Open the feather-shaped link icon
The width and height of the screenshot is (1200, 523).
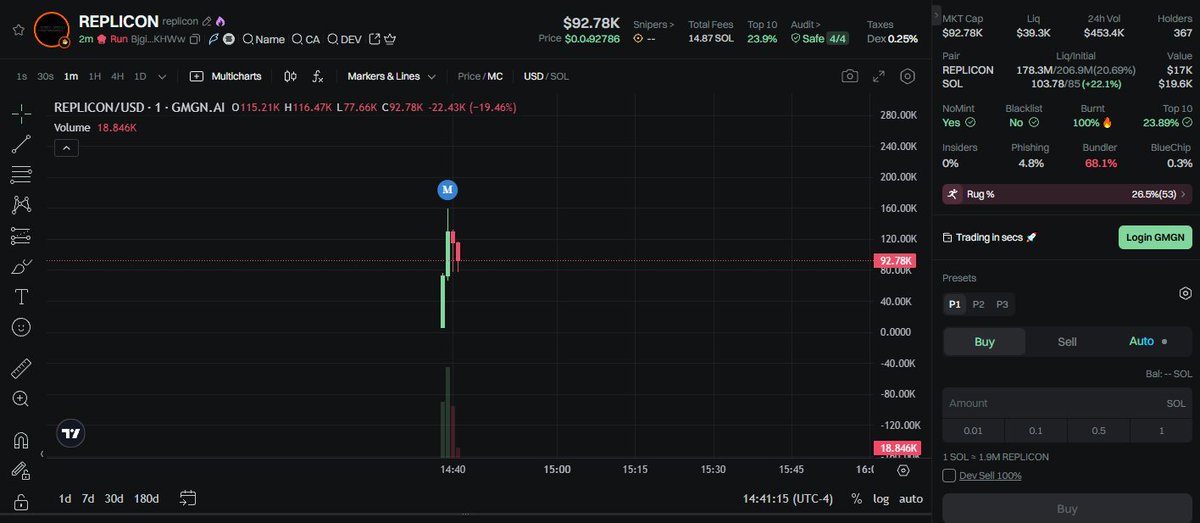[x=213, y=39]
